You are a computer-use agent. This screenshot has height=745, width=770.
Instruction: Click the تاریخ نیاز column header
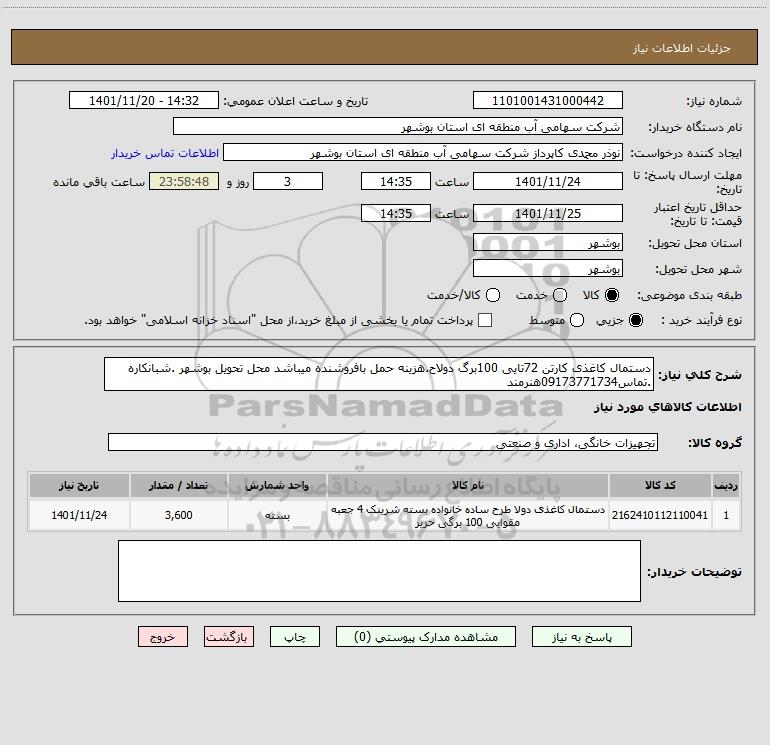tap(79, 485)
